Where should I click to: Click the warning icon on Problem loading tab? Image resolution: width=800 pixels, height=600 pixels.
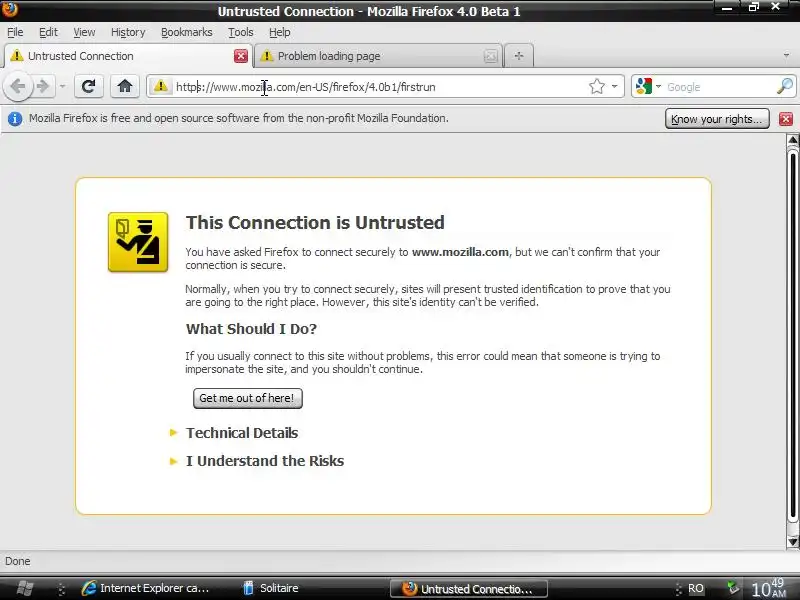point(266,56)
